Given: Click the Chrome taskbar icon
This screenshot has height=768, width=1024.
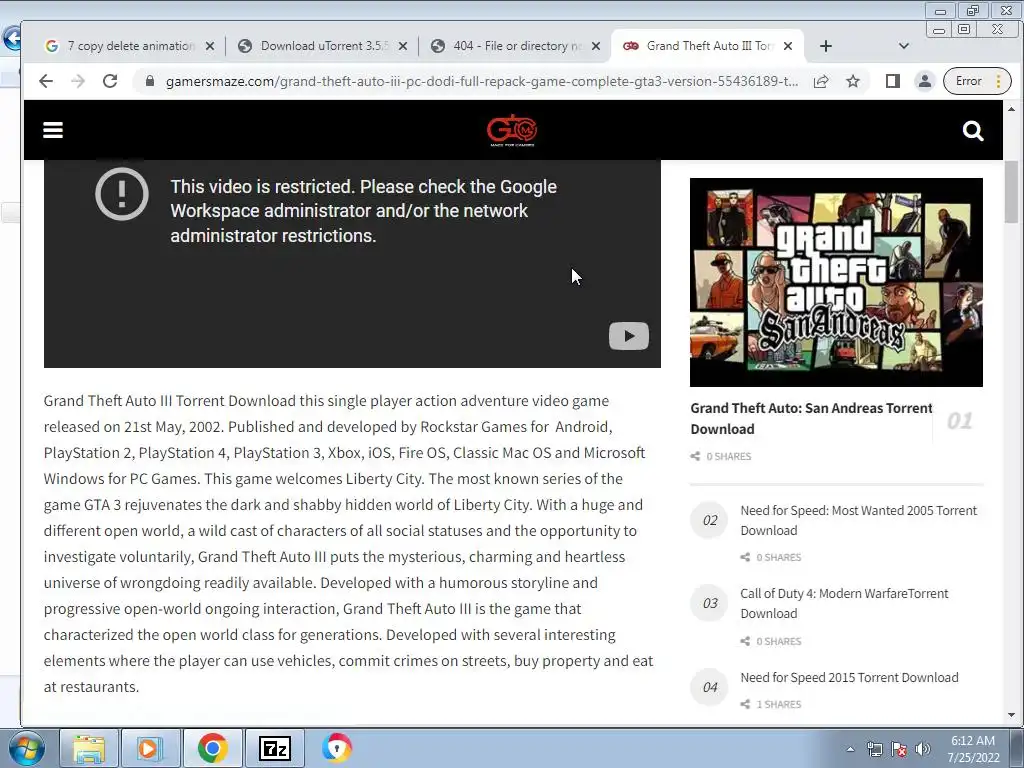Looking at the screenshot, I should (212, 748).
